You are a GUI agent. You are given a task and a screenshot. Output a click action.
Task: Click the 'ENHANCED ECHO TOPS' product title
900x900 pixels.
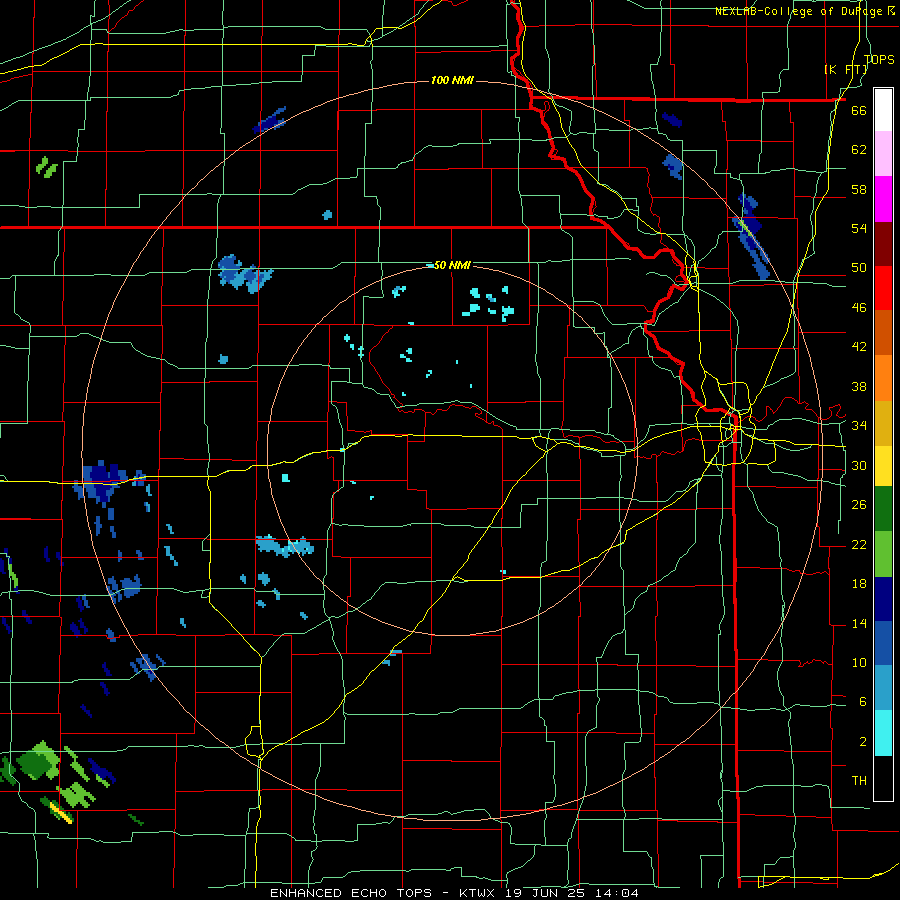[351, 893]
